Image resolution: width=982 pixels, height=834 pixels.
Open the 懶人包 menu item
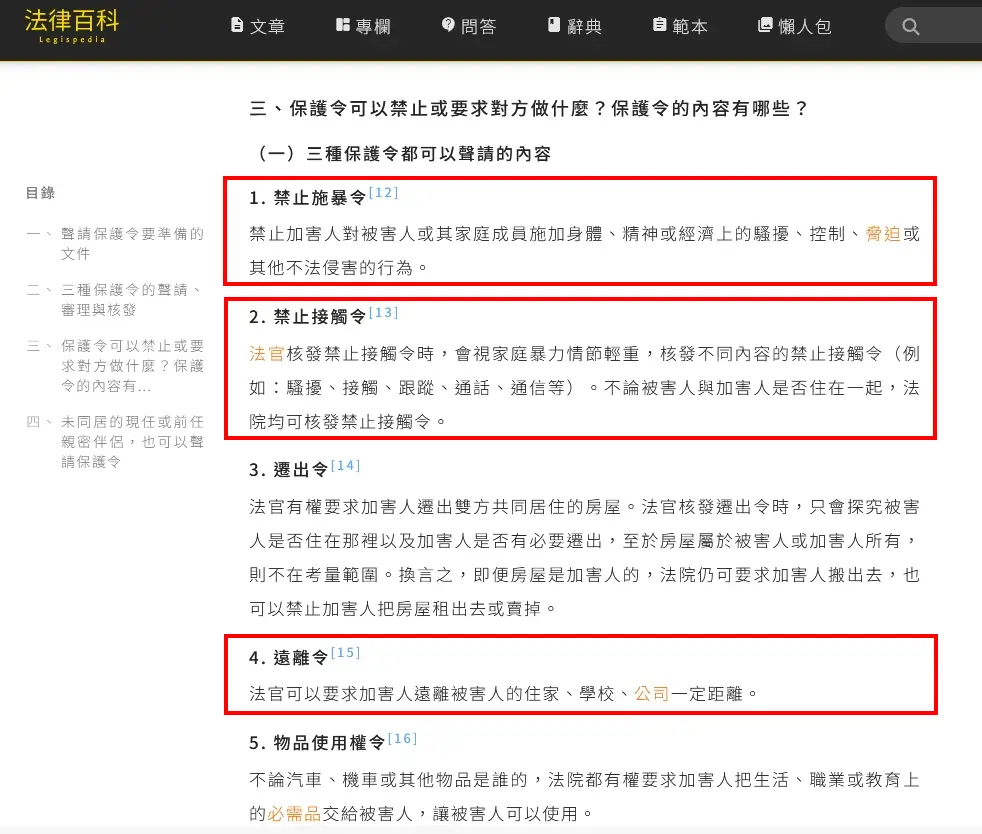point(805,27)
